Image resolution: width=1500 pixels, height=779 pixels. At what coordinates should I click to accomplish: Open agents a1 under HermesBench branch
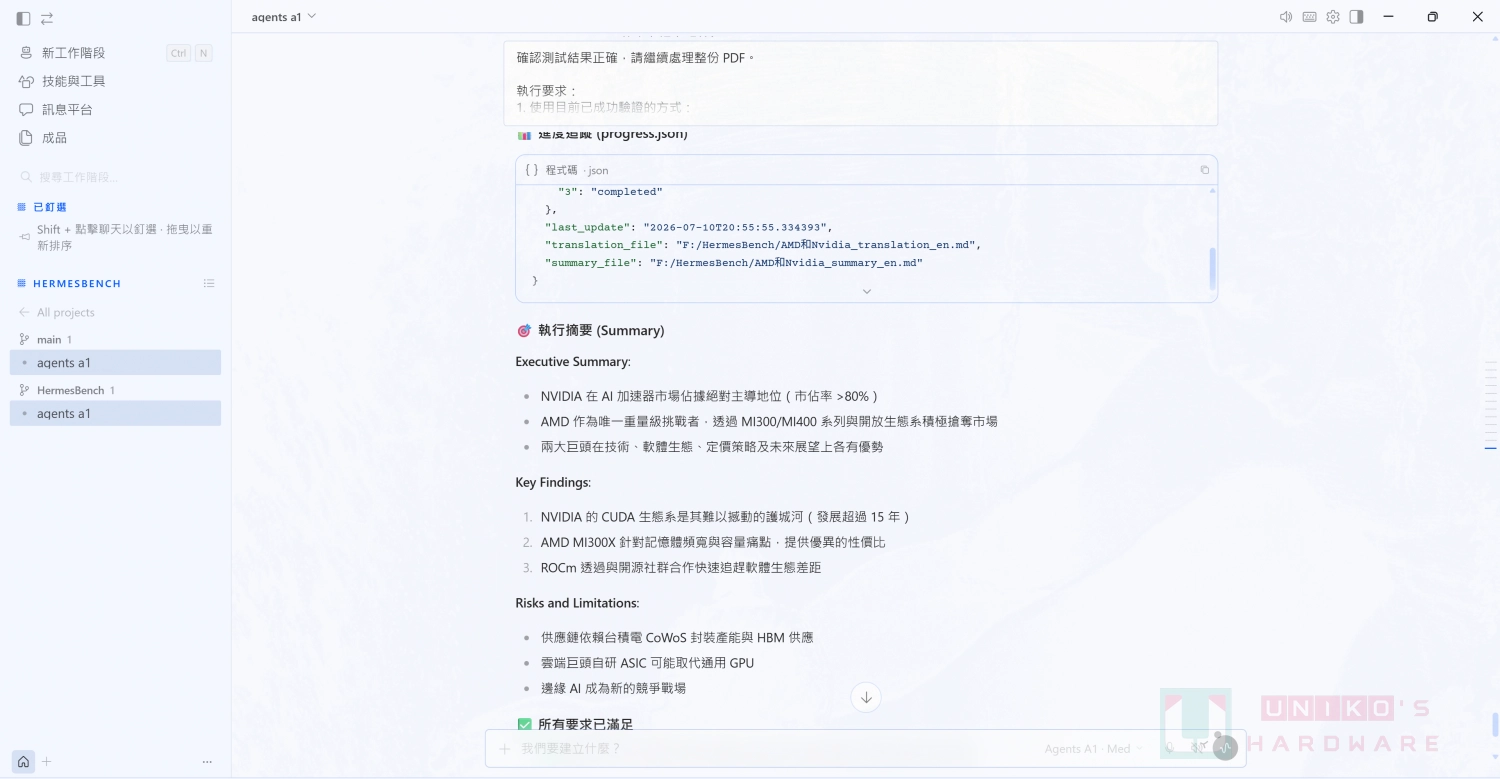[115, 413]
